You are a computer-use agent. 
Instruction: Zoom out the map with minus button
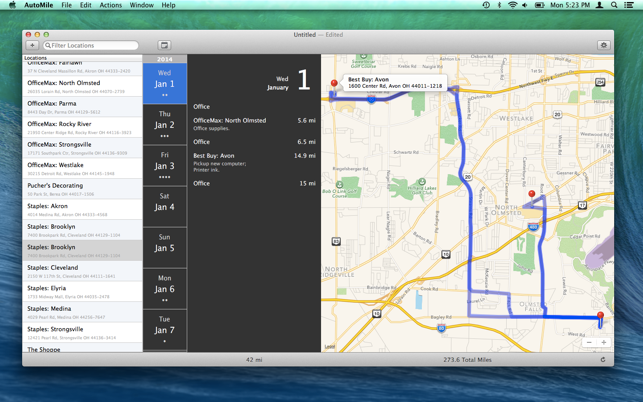(589, 343)
